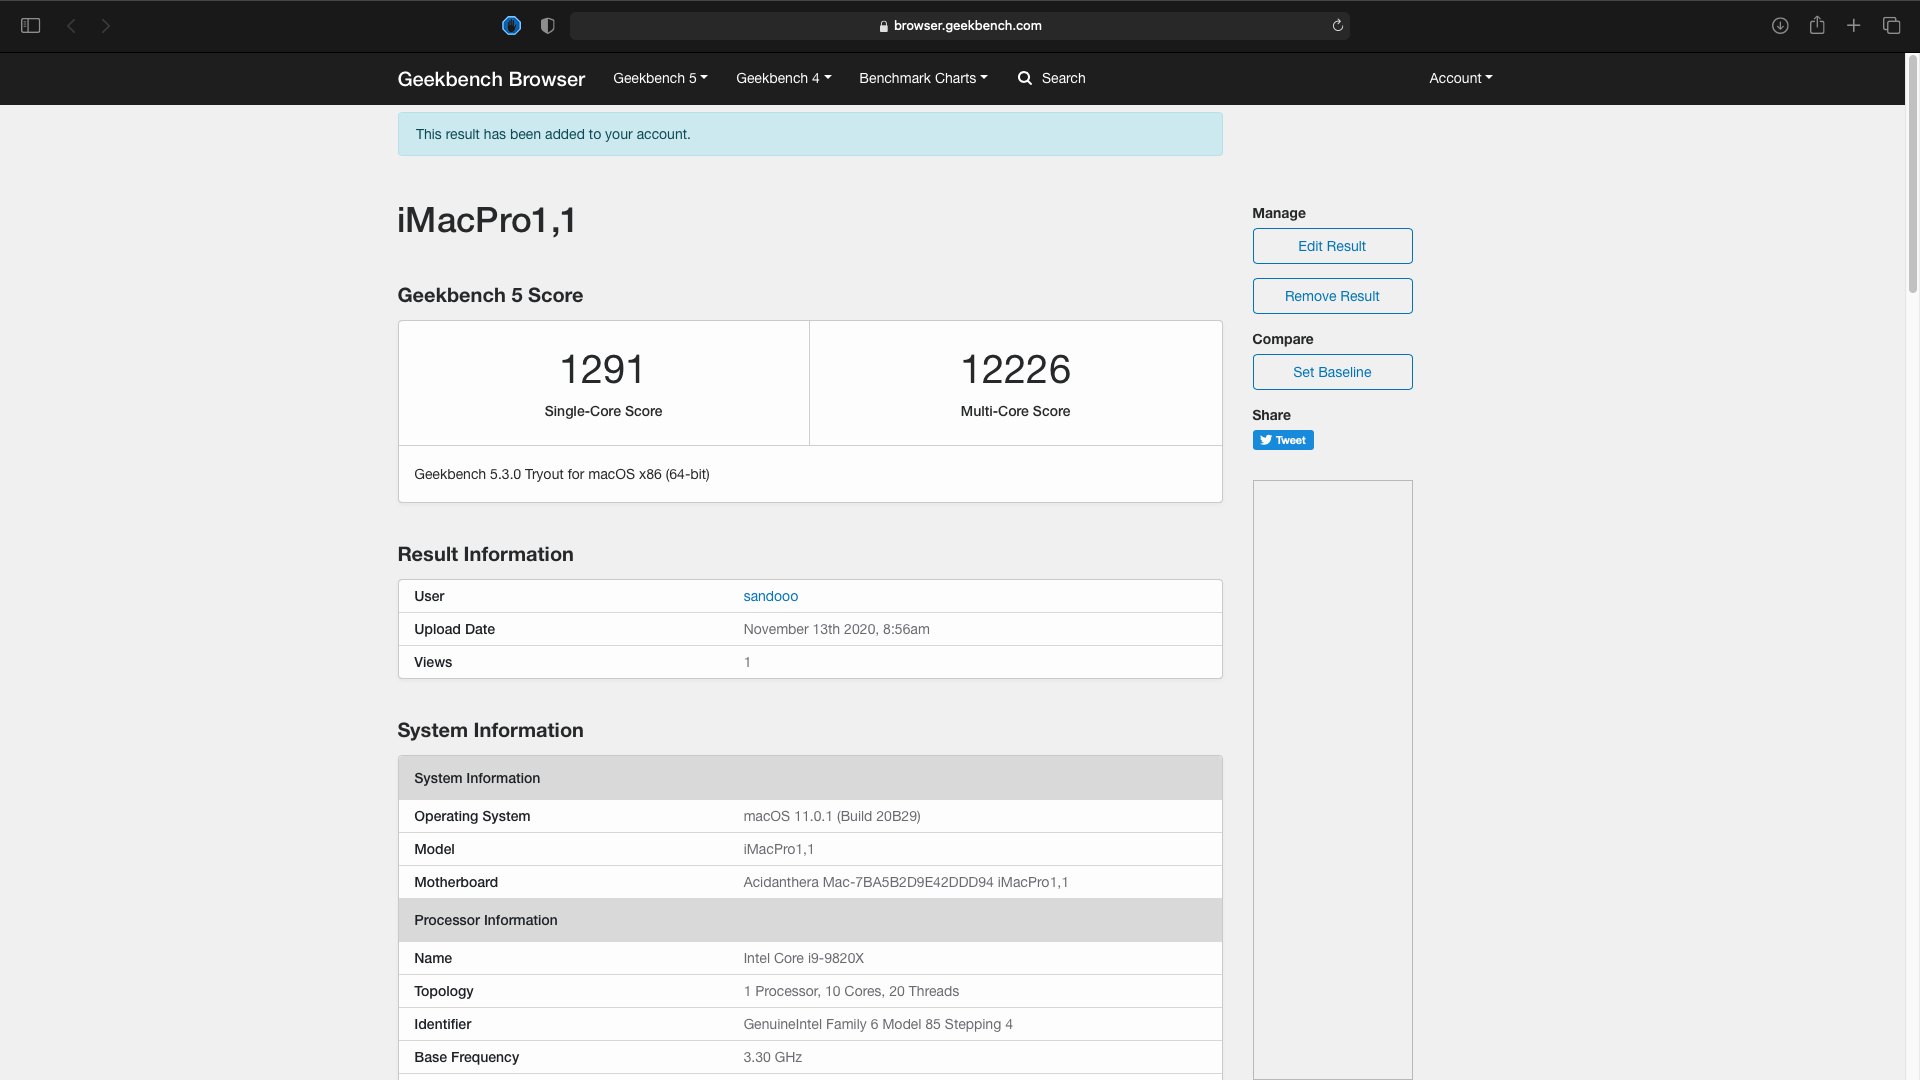Open the blue extension icon in the toolbar
The height and width of the screenshot is (1080, 1920).
(x=511, y=26)
